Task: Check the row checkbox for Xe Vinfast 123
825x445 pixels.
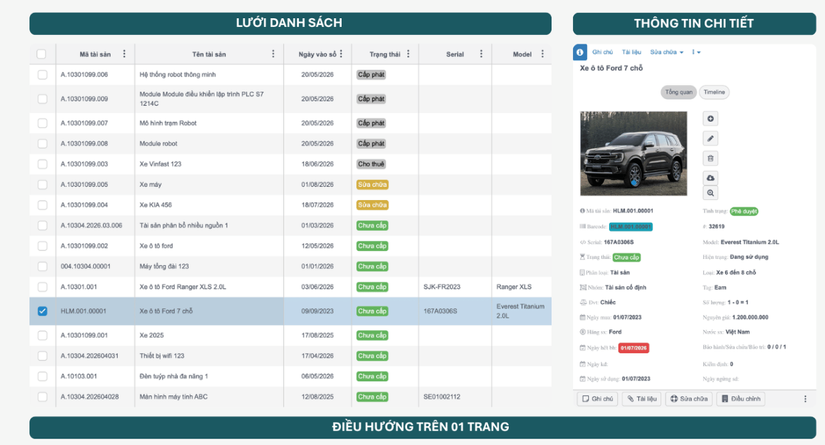Action: click(x=42, y=164)
